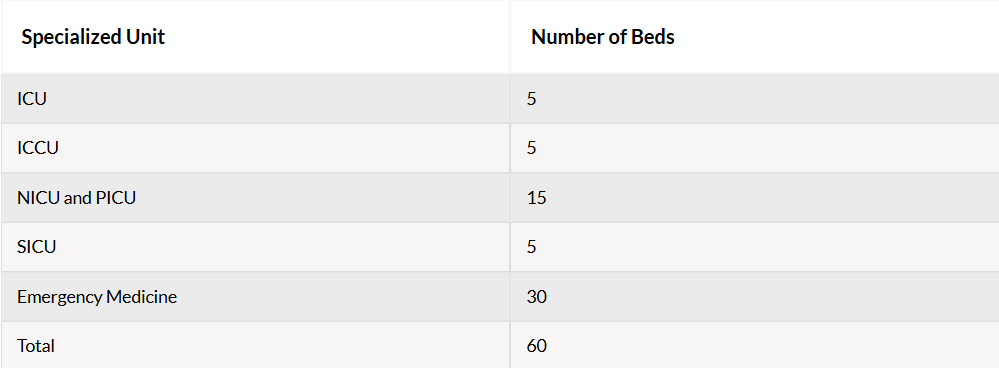
Task: Click the Specialized Unit column header
Action: [93, 37]
